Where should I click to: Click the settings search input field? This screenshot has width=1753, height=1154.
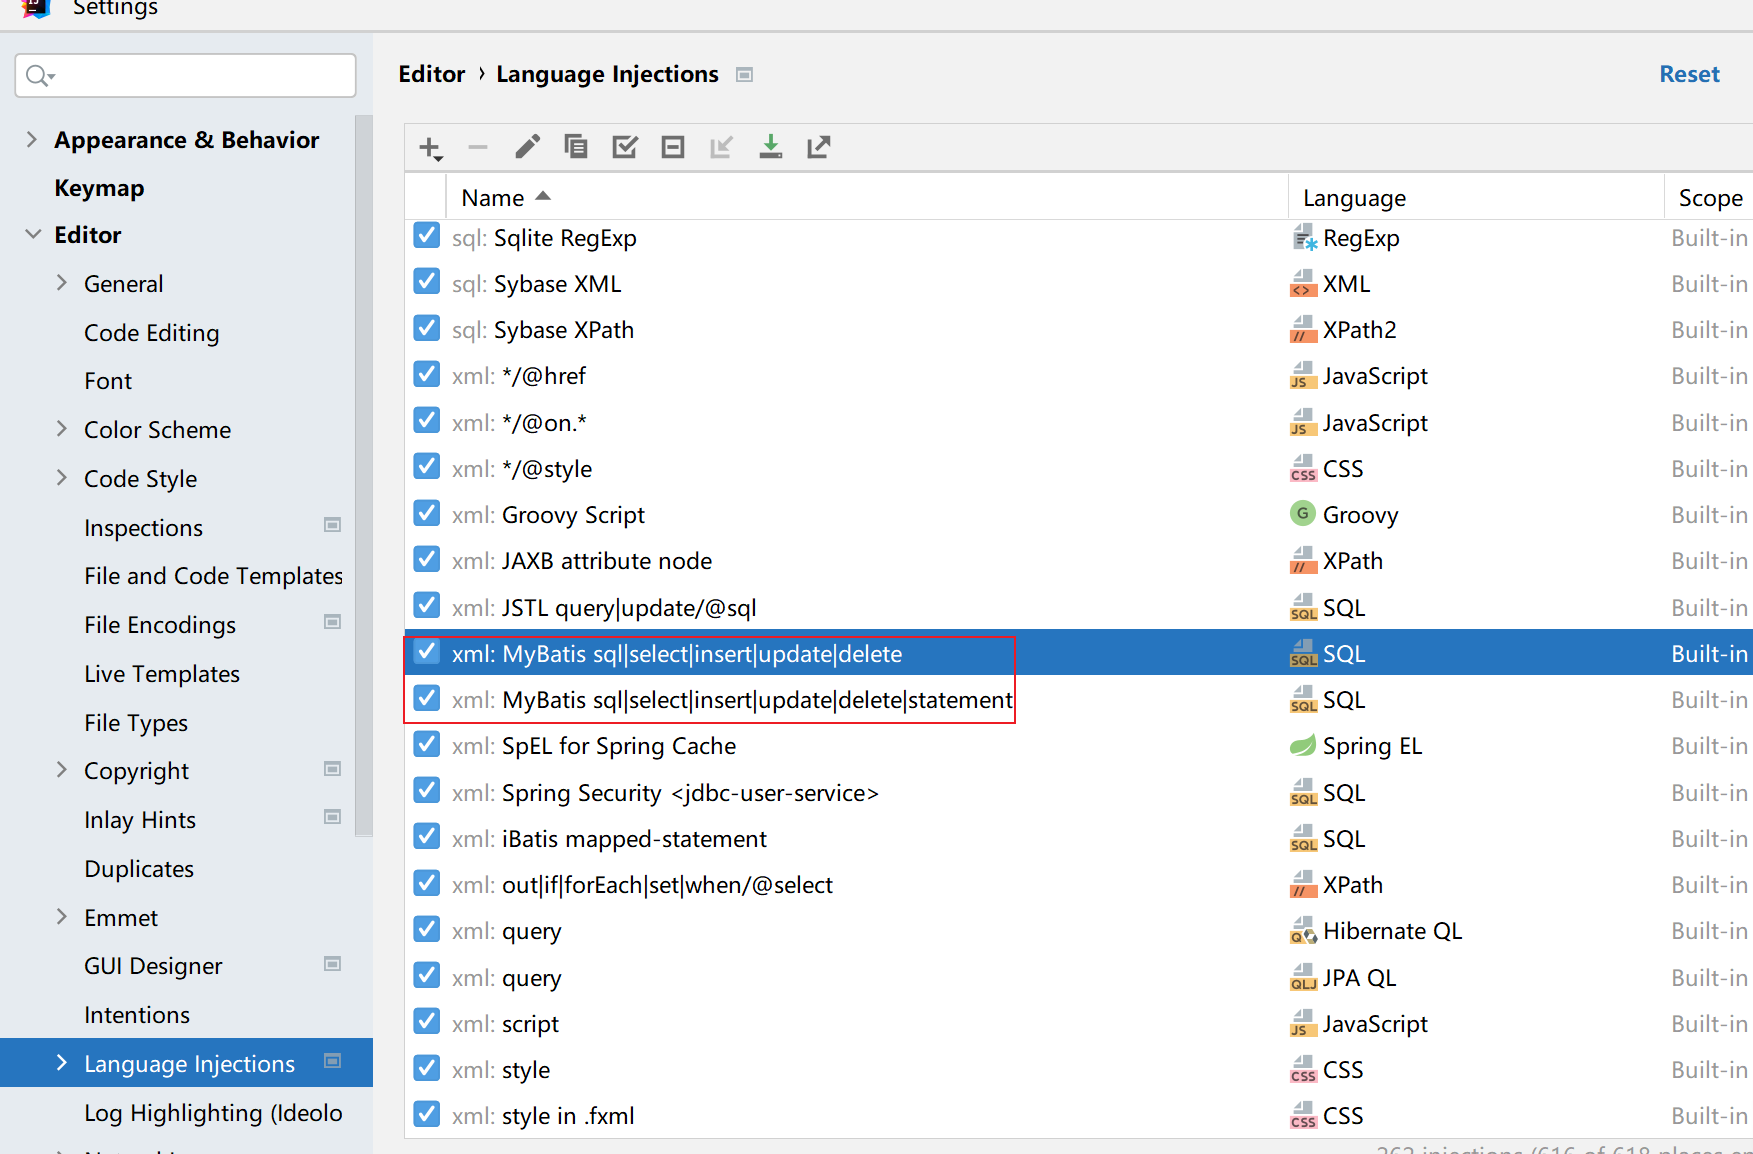186,76
